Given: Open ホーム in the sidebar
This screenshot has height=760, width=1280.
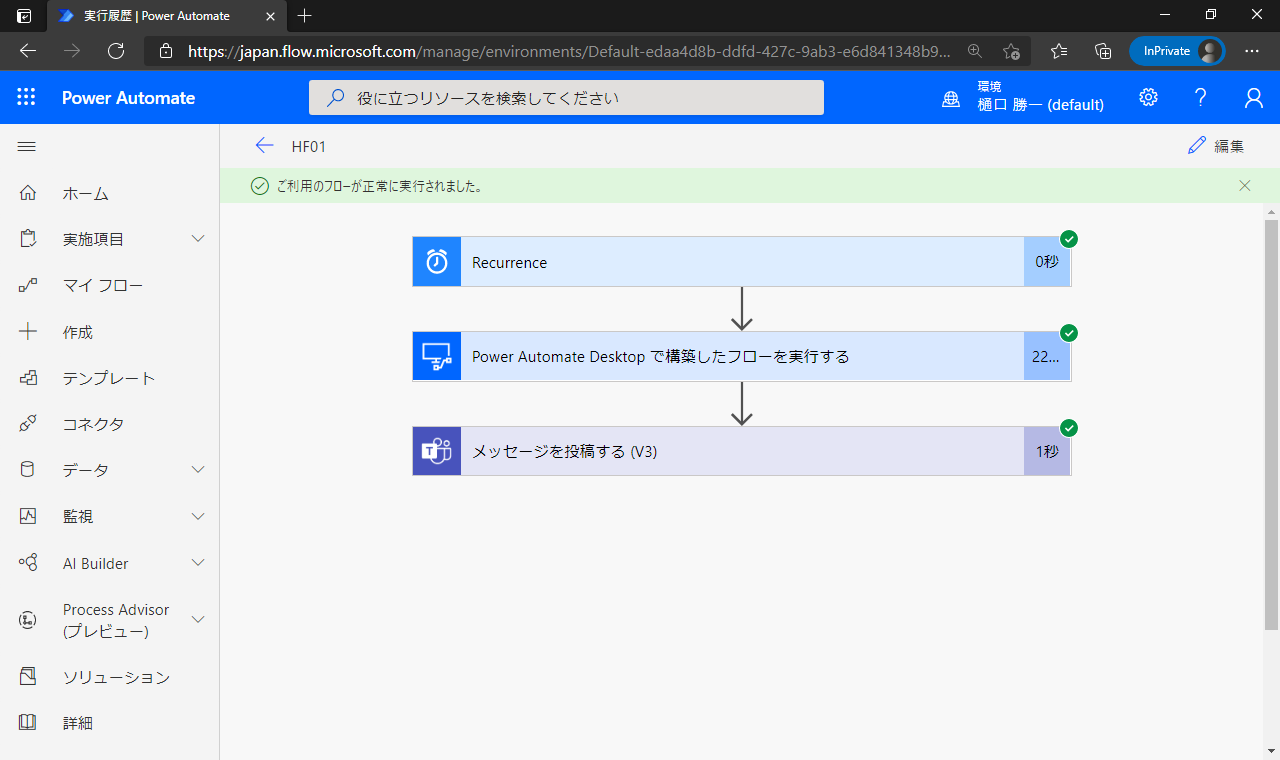Looking at the screenshot, I should pyautogui.click(x=86, y=193).
